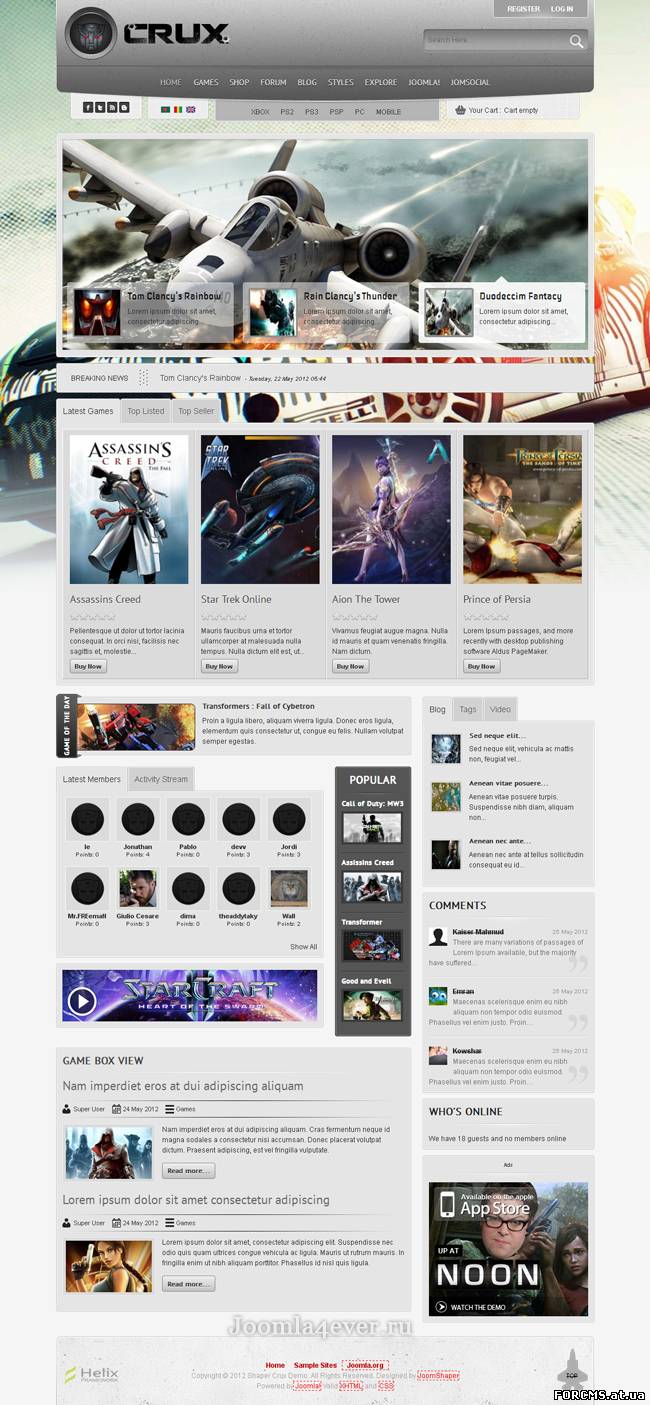This screenshot has height=1405, width=650.
Task: Click the Call of Duty MW3 thumbnail
Action: [372, 828]
